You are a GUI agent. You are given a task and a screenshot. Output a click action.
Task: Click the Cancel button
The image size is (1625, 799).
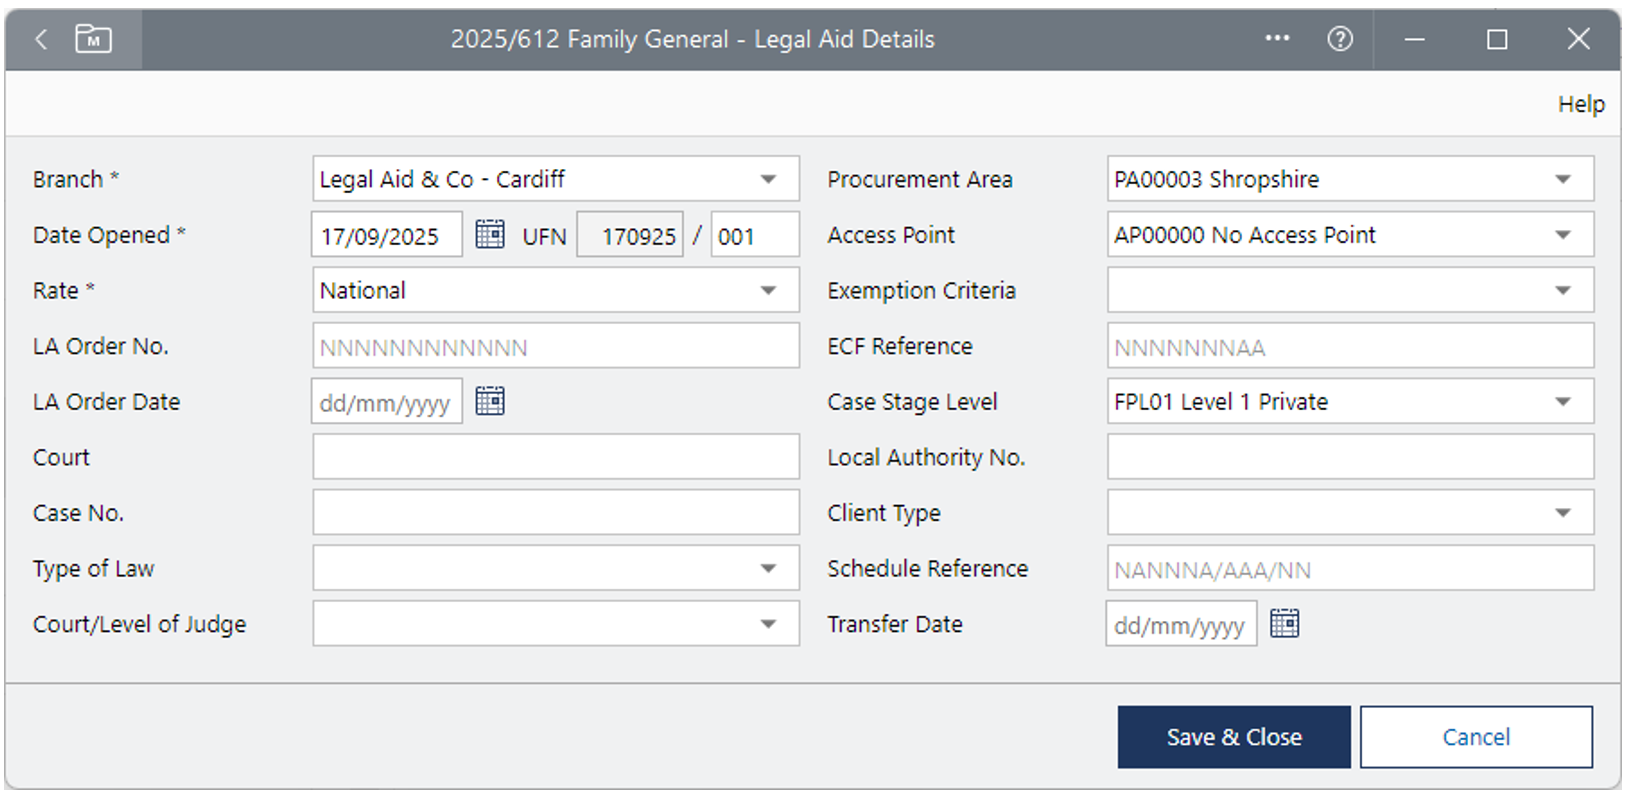click(x=1475, y=737)
